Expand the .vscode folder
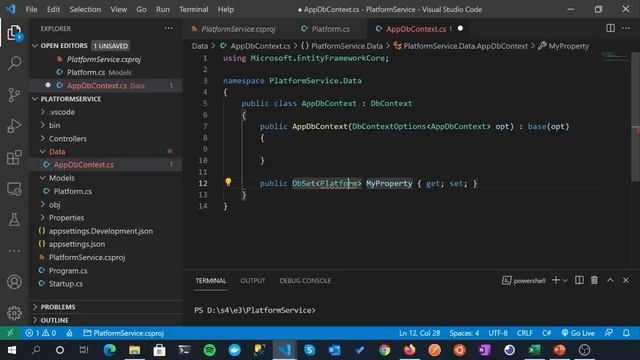640x360 pixels. 62,112
